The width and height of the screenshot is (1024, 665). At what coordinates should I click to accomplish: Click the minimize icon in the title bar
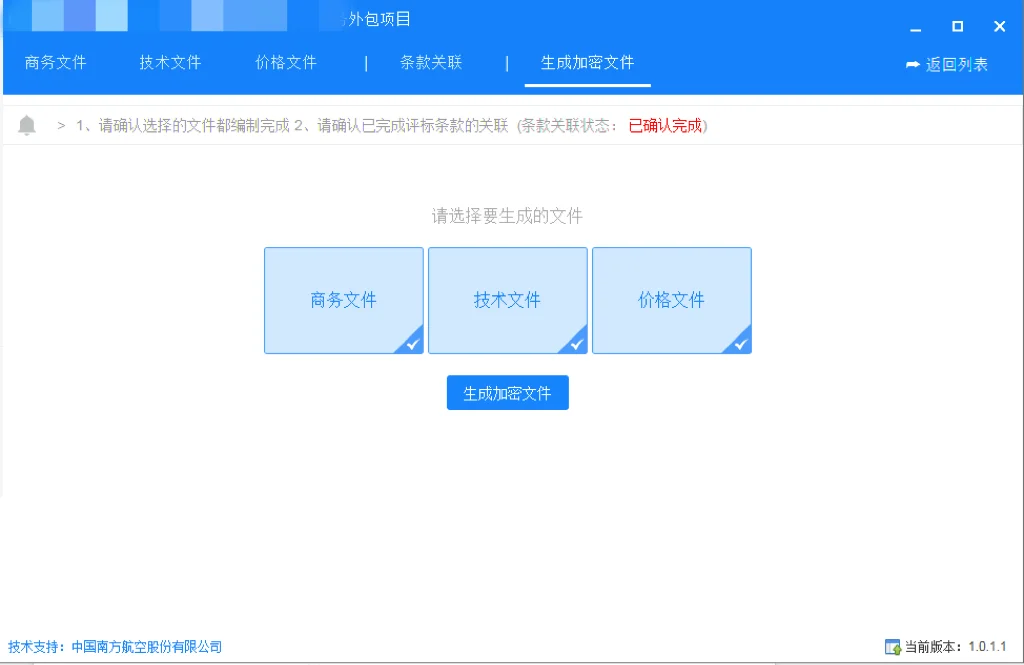[x=914, y=28]
